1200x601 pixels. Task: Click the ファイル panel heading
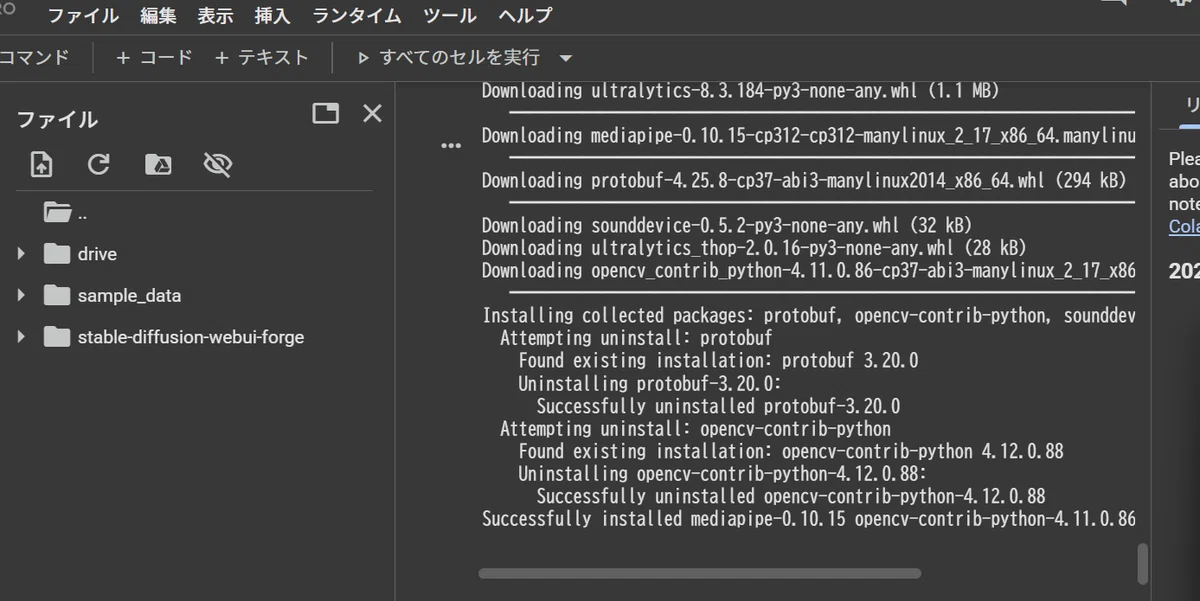[x=57, y=119]
